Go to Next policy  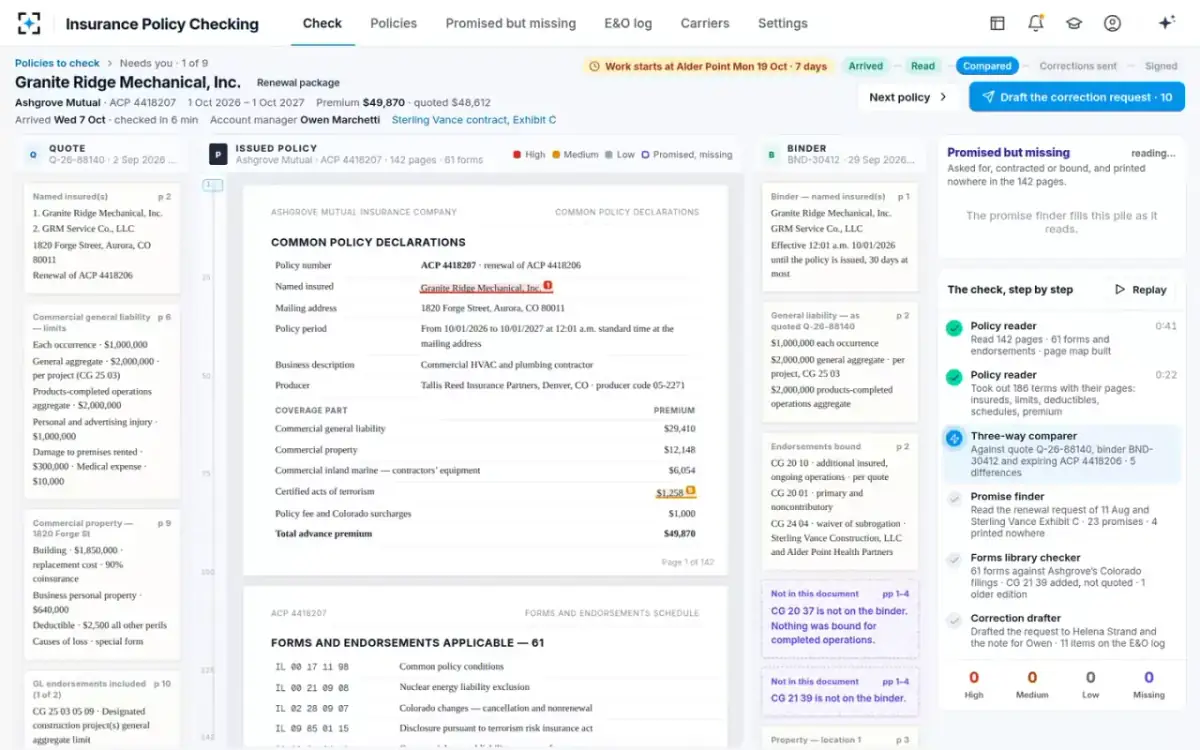908,97
